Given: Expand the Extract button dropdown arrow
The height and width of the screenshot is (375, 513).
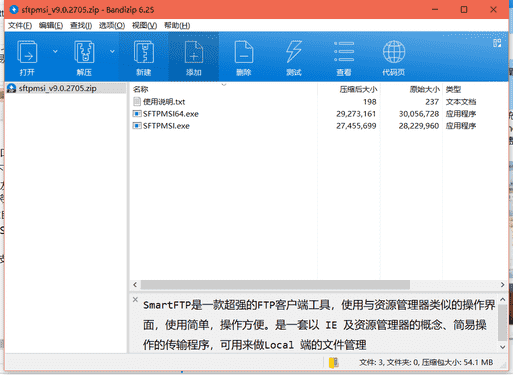Looking at the screenshot, I should [112, 51].
